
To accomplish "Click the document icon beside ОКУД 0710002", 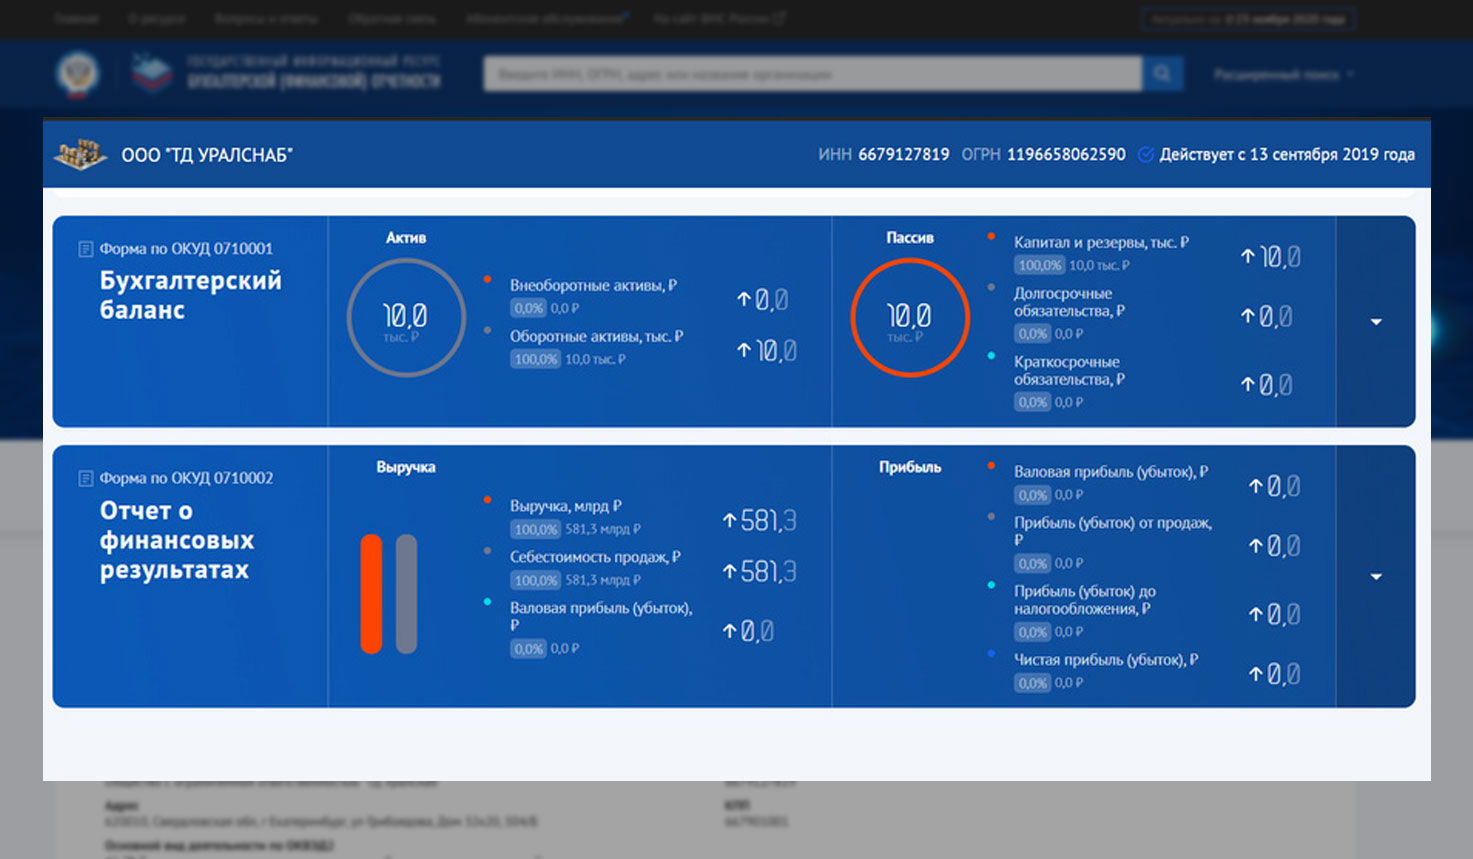I will 86,478.
